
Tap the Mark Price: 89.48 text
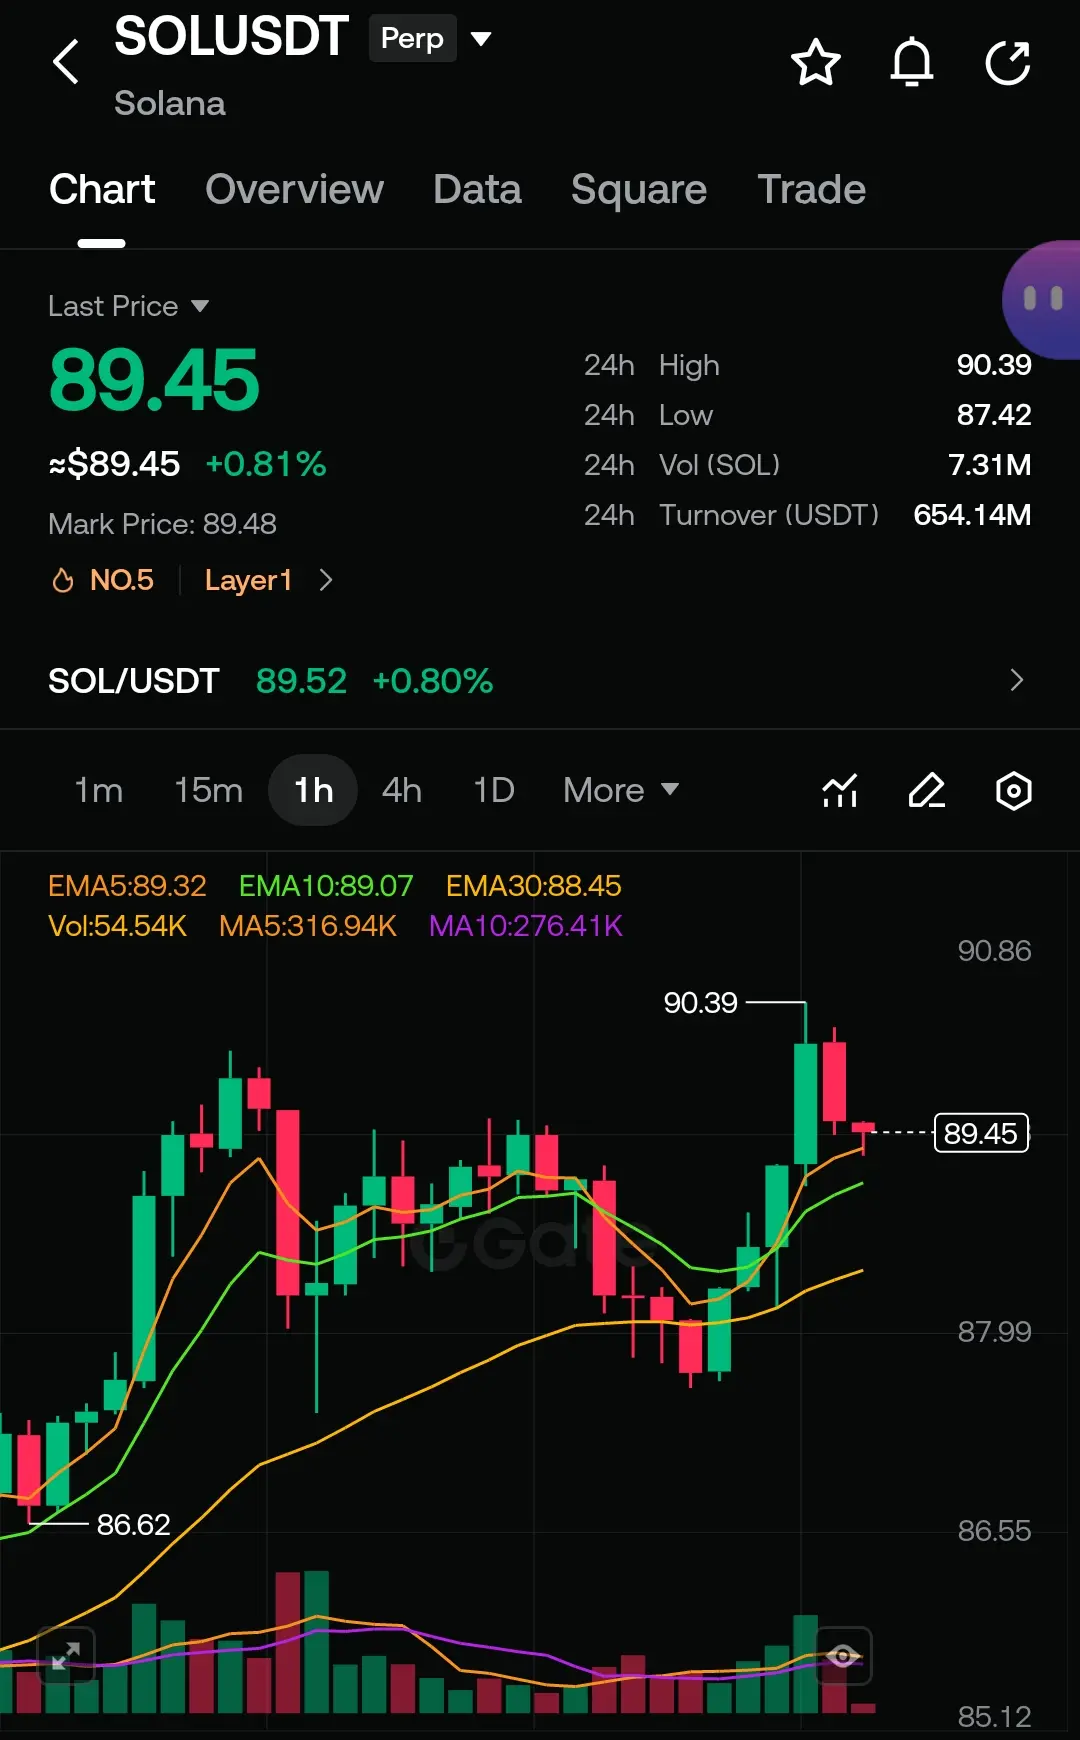click(x=162, y=524)
